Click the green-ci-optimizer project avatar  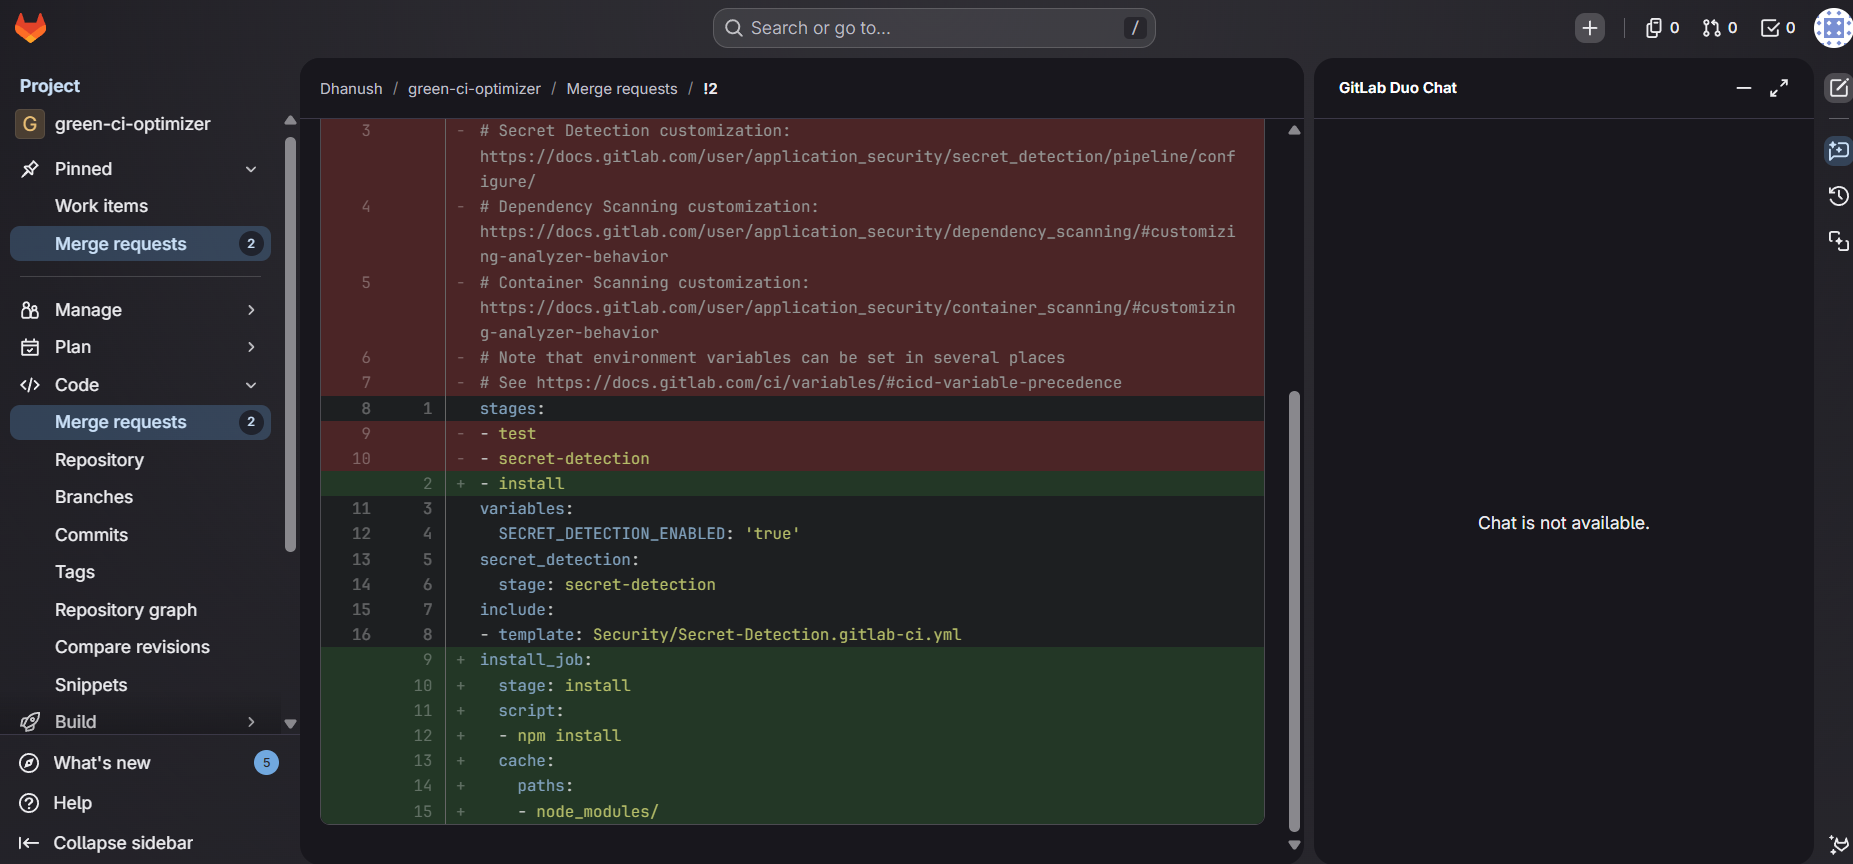click(30, 124)
